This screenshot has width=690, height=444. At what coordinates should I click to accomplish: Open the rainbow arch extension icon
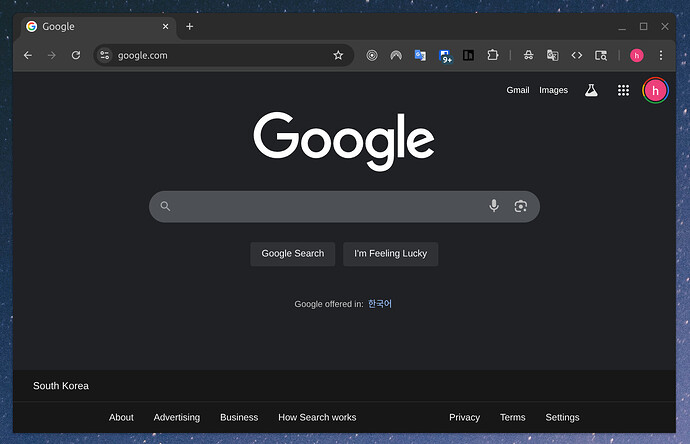[x=396, y=55]
